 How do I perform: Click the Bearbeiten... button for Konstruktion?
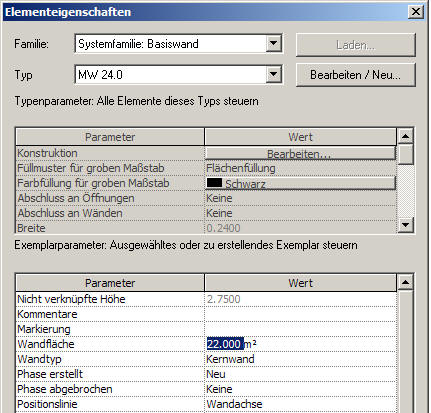click(x=300, y=154)
